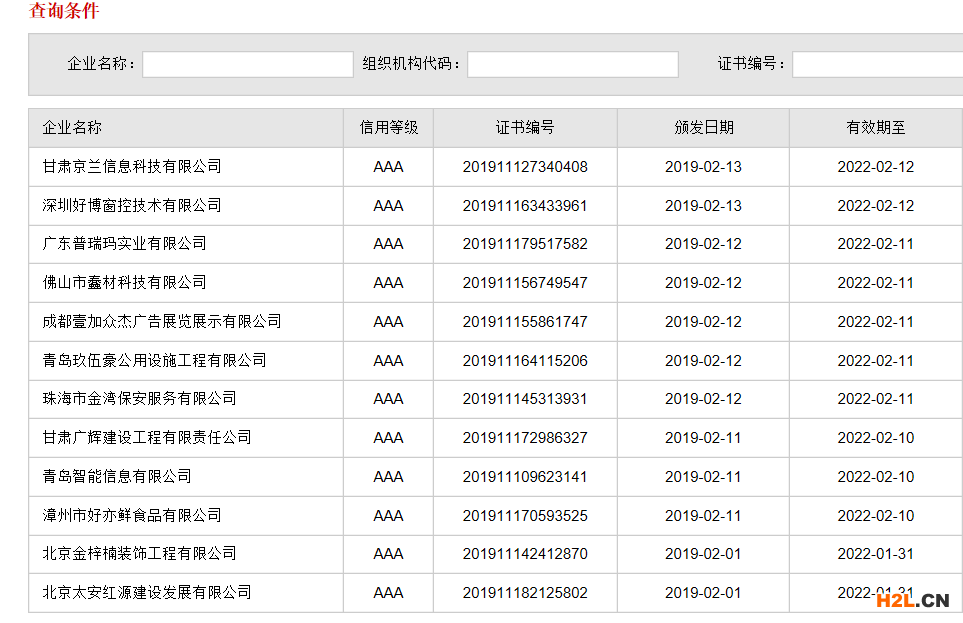The height and width of the screenshot is (623, 963).
Task: Click certificate number 201911109623141
Action: click(525, 477)
